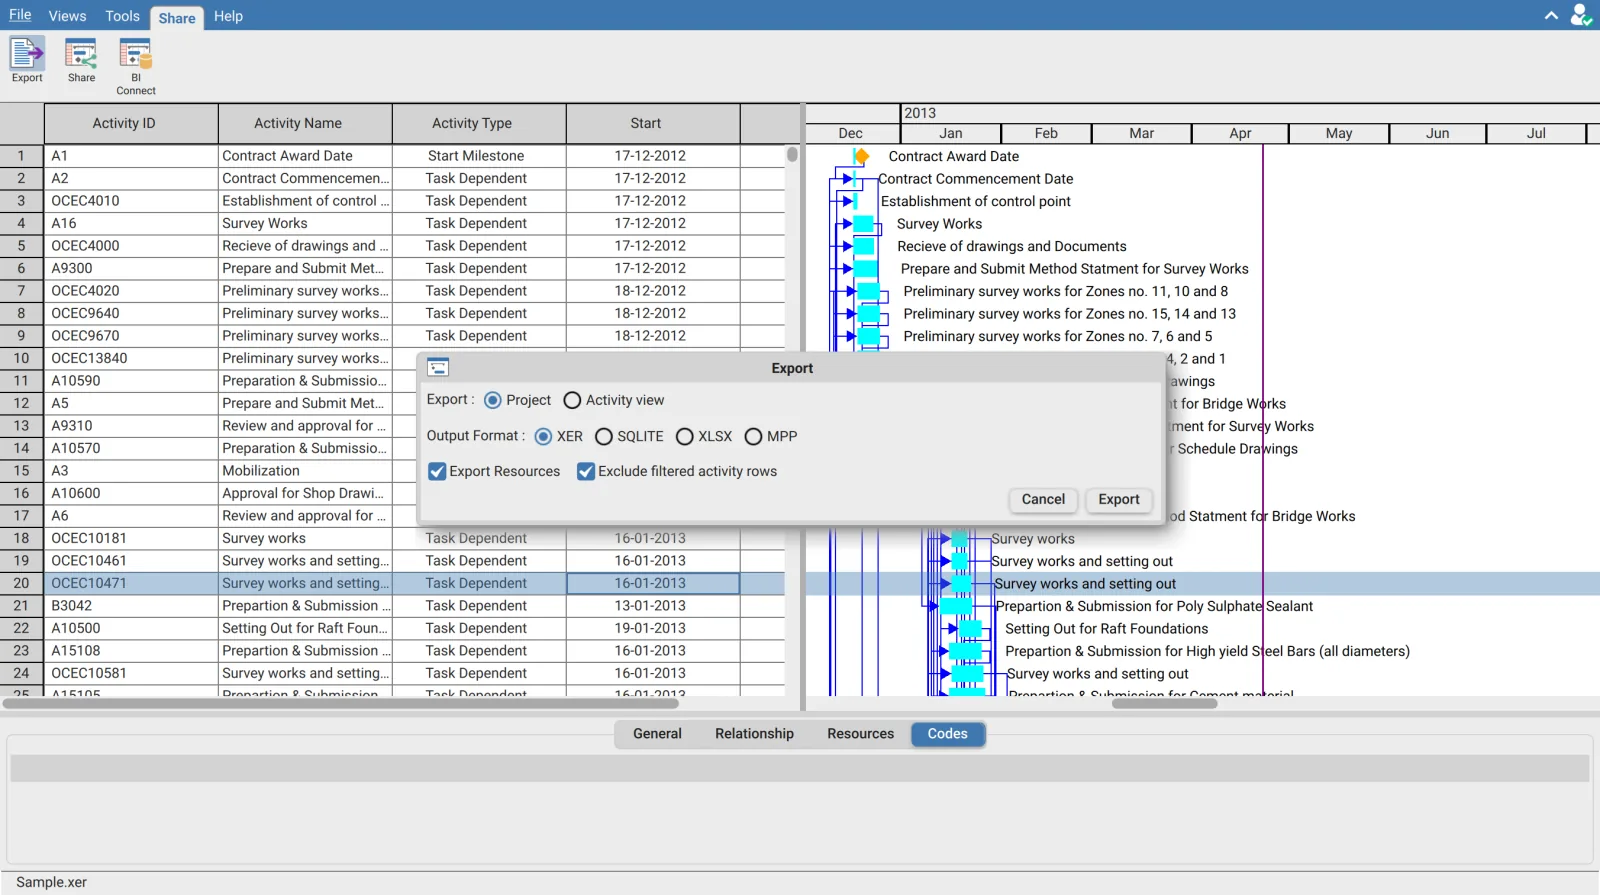This screenshot has width=1600, height=895.
Task: Choose MPP output format
Action: (x=754, y=436)
